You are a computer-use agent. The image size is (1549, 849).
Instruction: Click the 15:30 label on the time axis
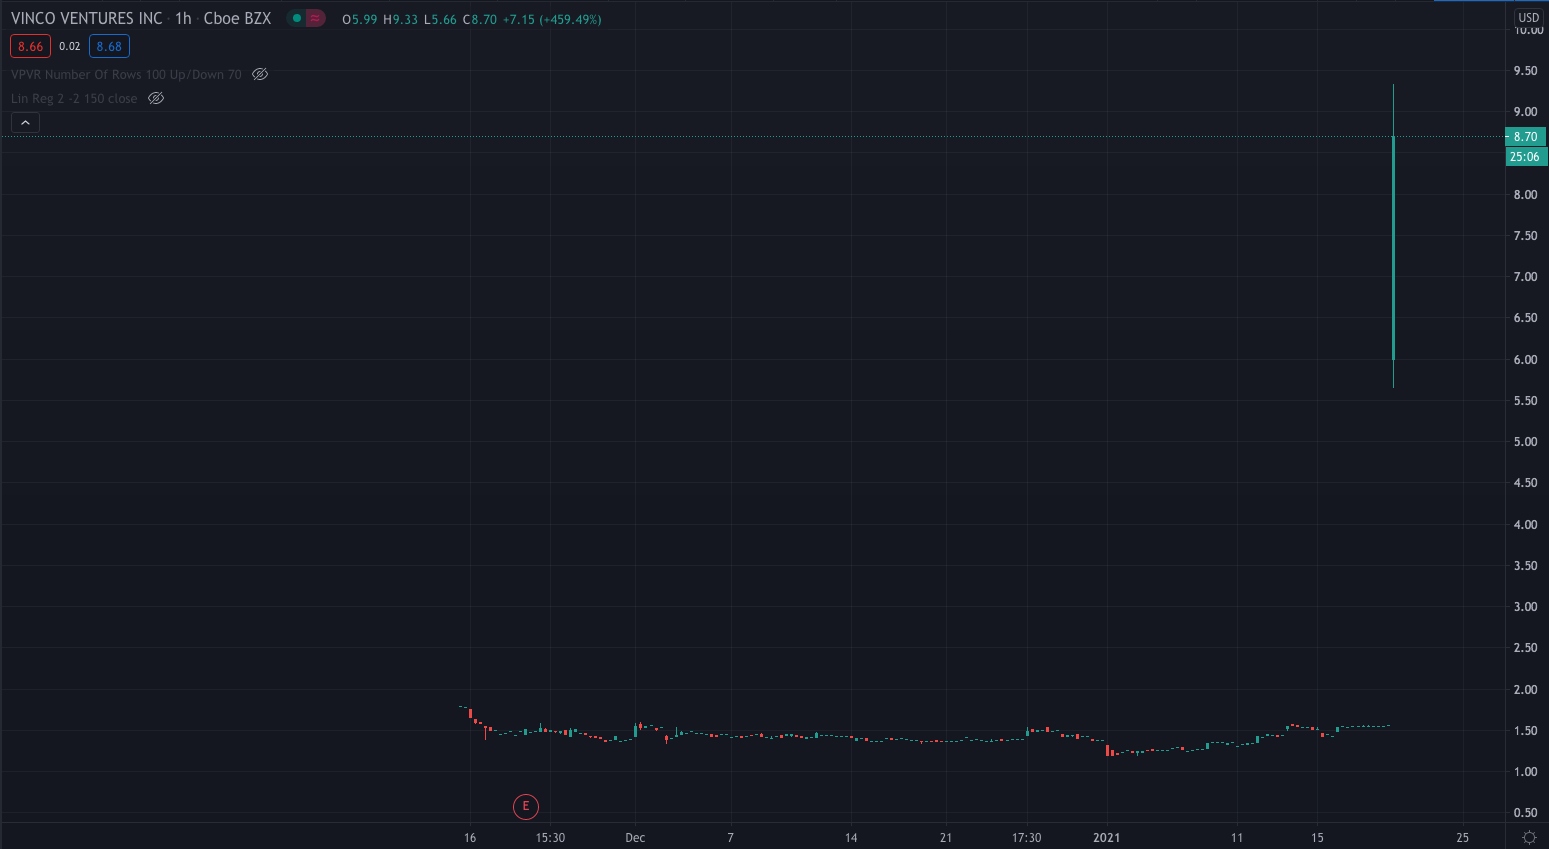550,838
